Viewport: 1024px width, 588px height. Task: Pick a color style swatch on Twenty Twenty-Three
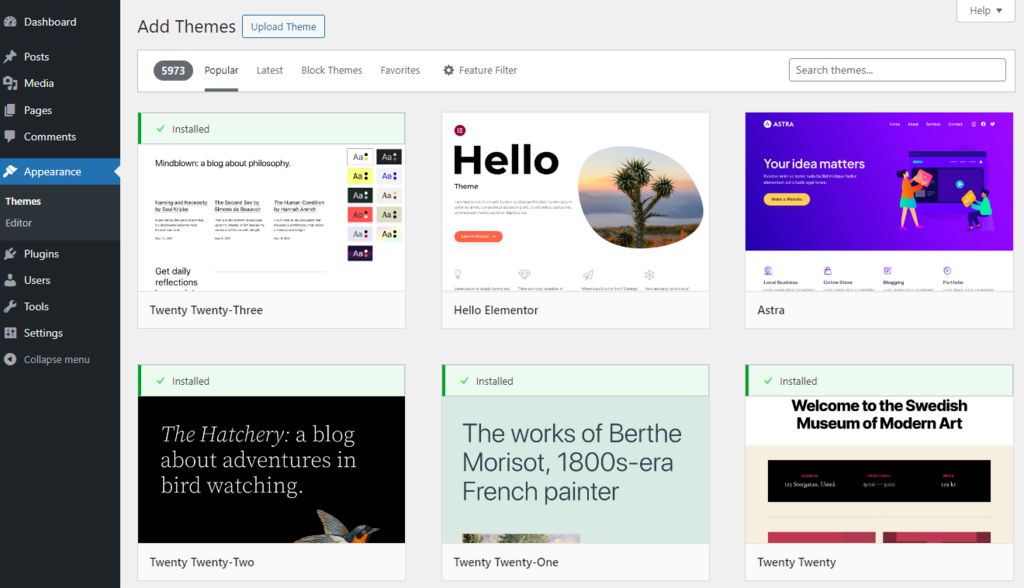(x=361, y=156)
